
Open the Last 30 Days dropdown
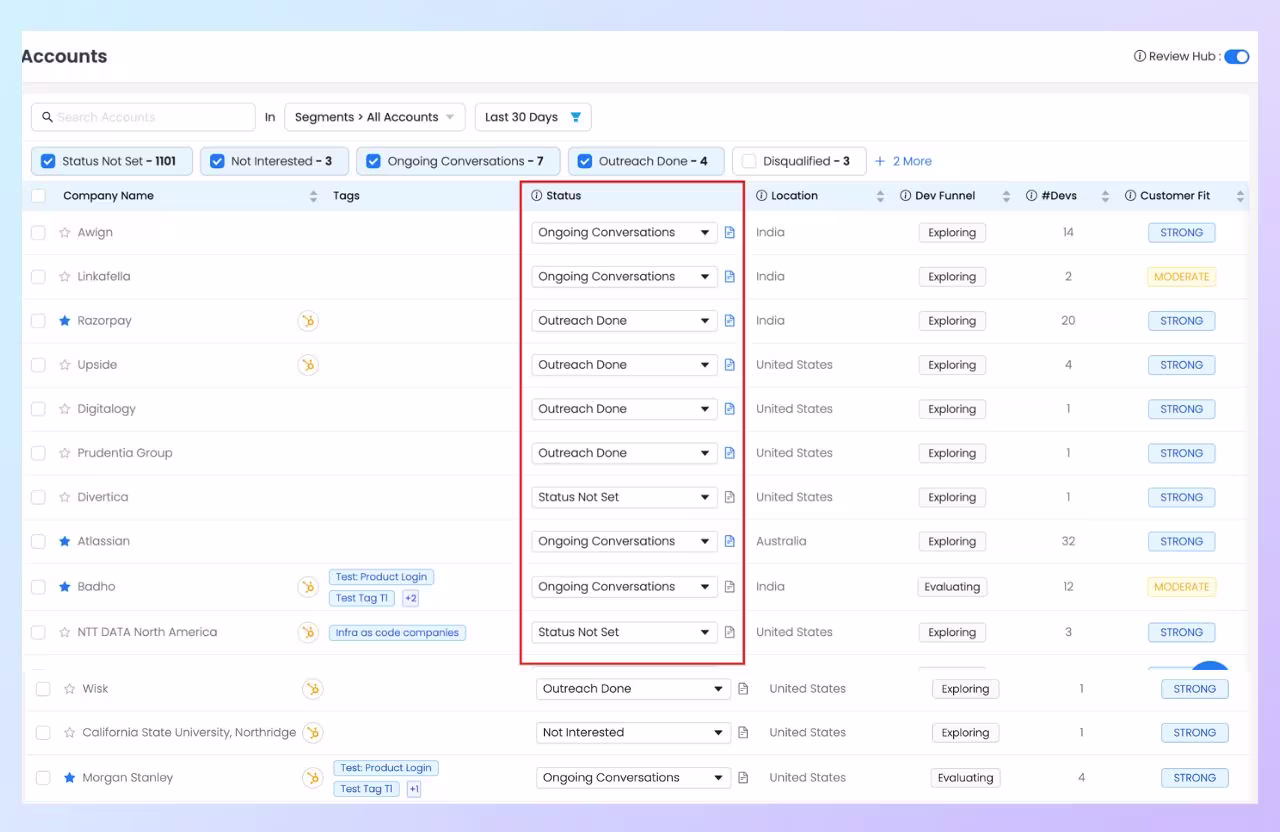point(533,117)
